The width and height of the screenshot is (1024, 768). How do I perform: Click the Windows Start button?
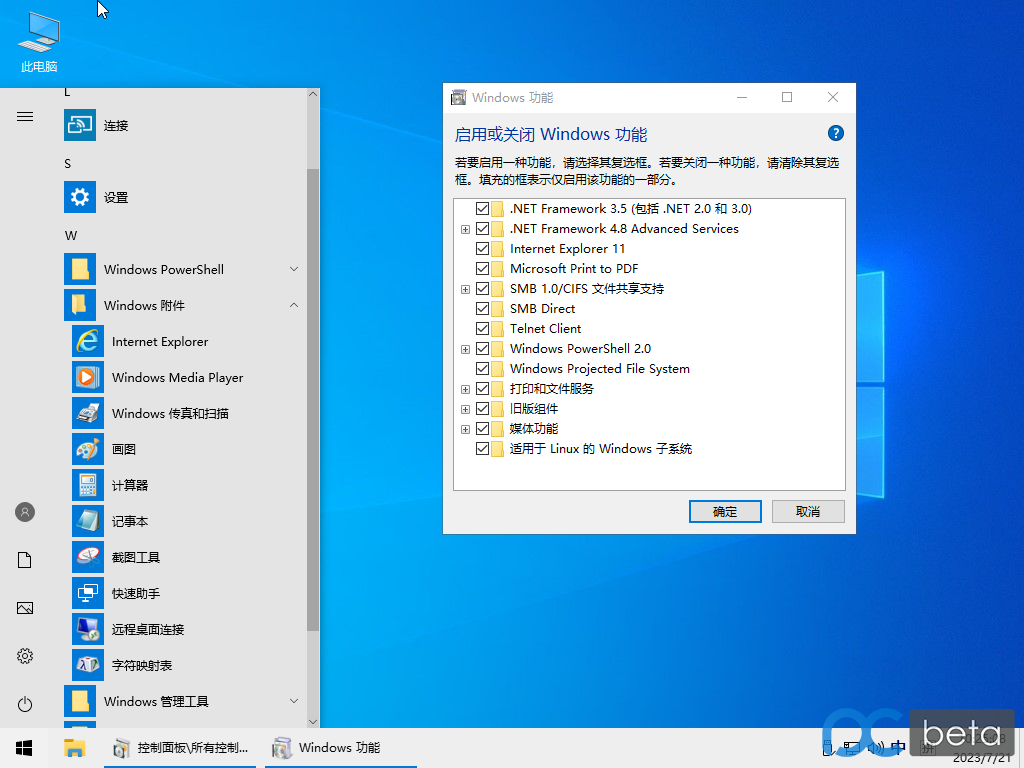(24, 748)
